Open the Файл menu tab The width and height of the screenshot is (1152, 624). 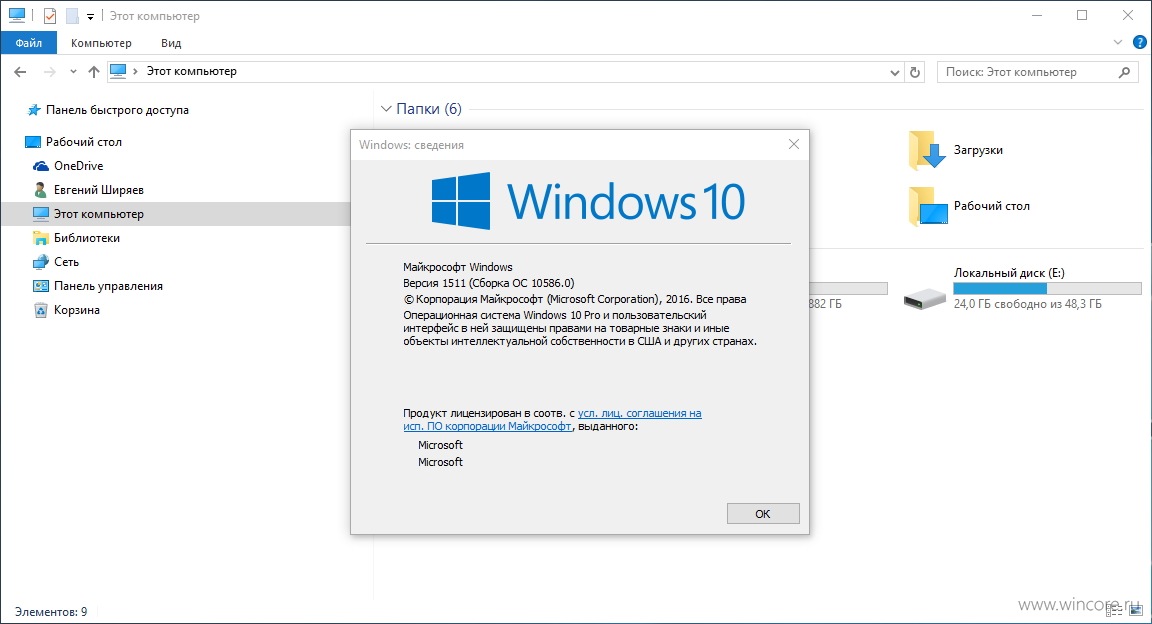click(x=29, y=43)
